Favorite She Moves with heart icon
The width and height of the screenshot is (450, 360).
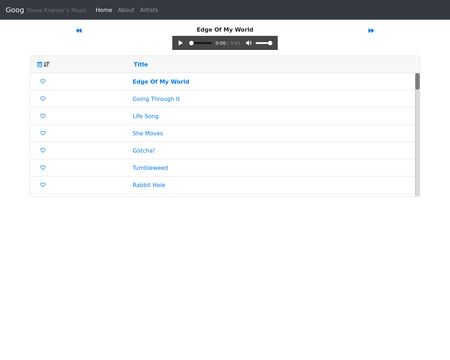tap(43, 133)
